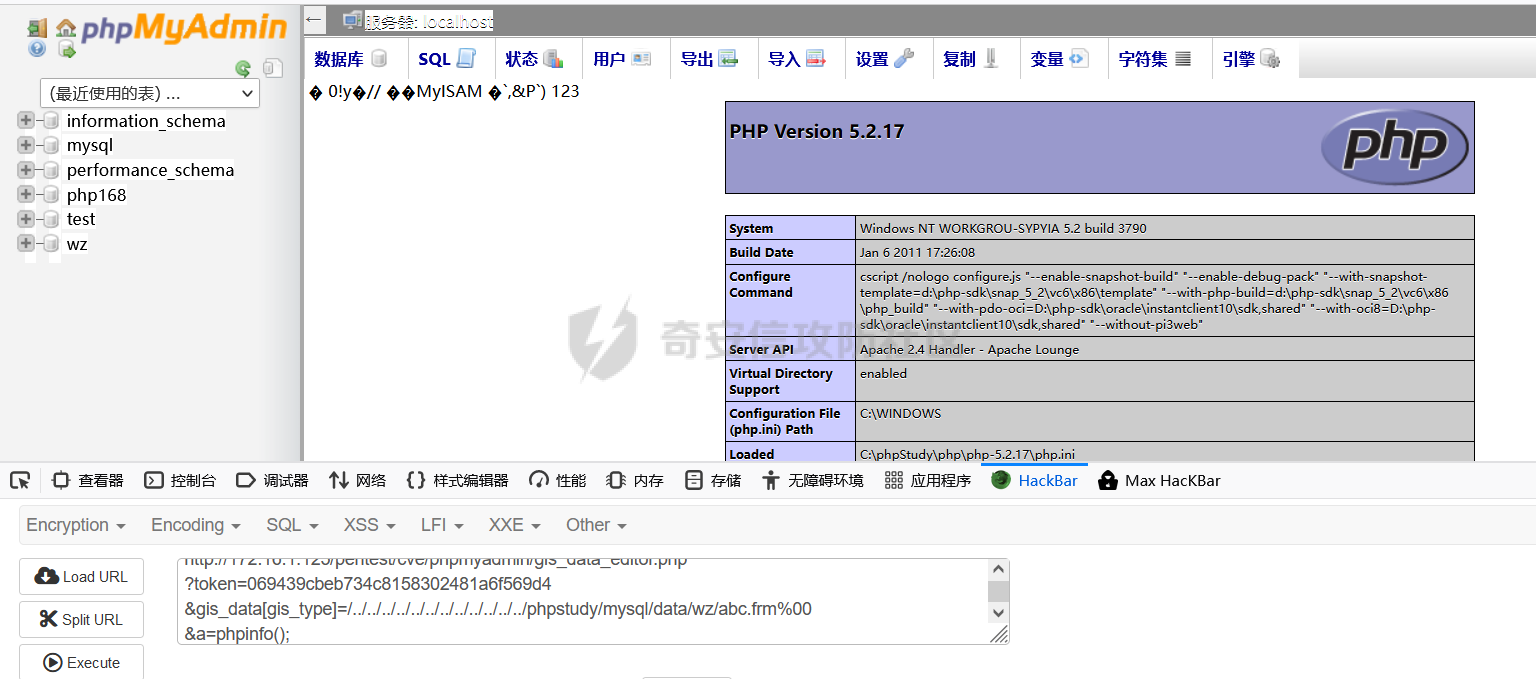Open HackBar Encryption dropdown menu
The width and height of the screenshot is (1536, 679).
[x=76, y=525]
